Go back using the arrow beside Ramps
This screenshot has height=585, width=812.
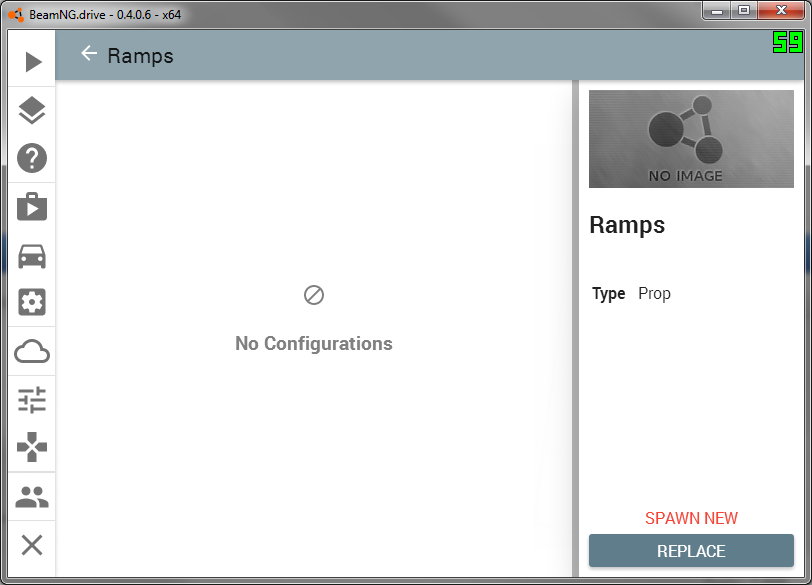pyautogui.click(x=89, y=53)
